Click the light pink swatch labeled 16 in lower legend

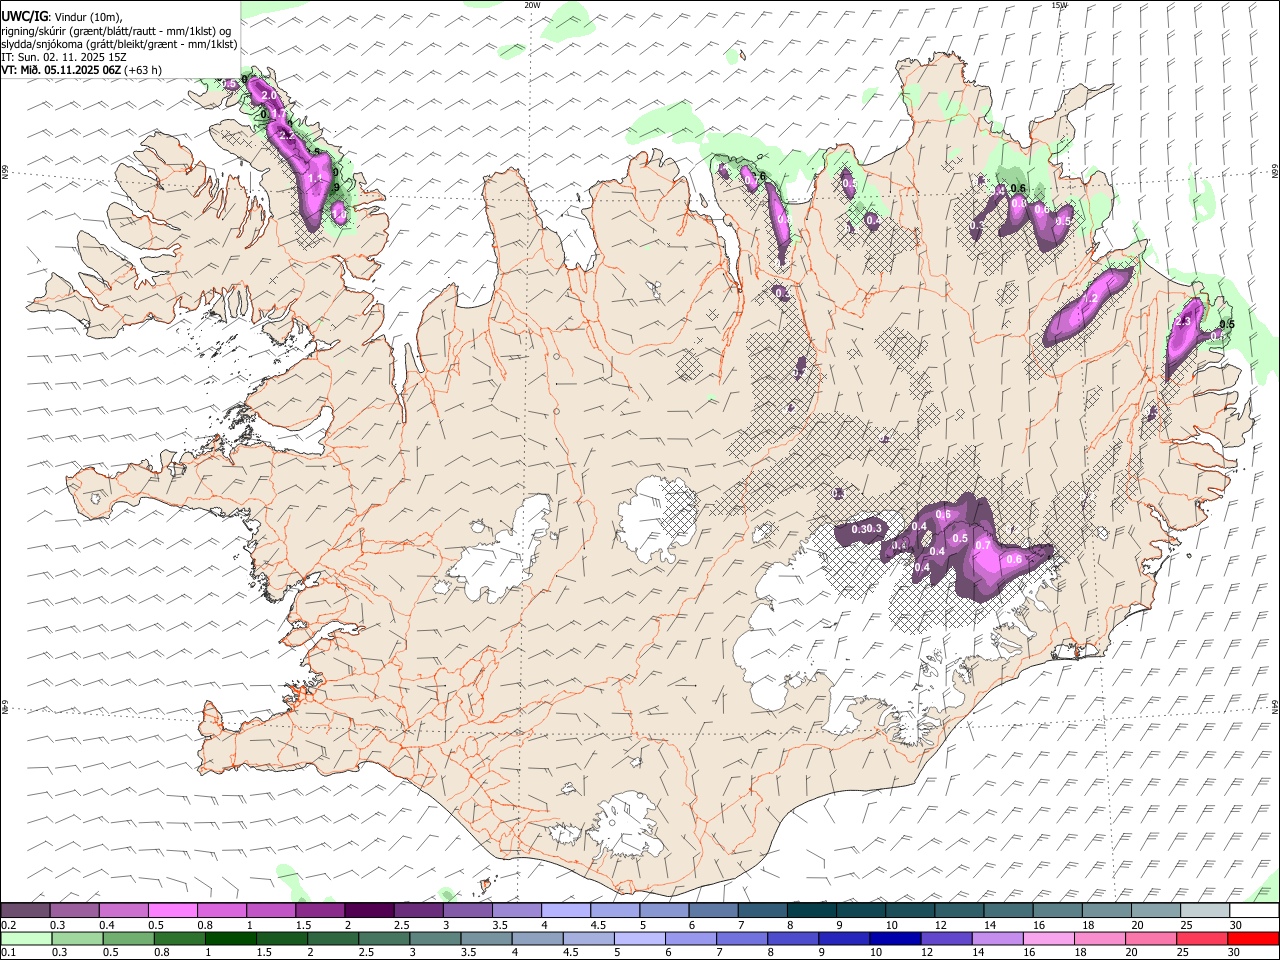(1047, 938)
